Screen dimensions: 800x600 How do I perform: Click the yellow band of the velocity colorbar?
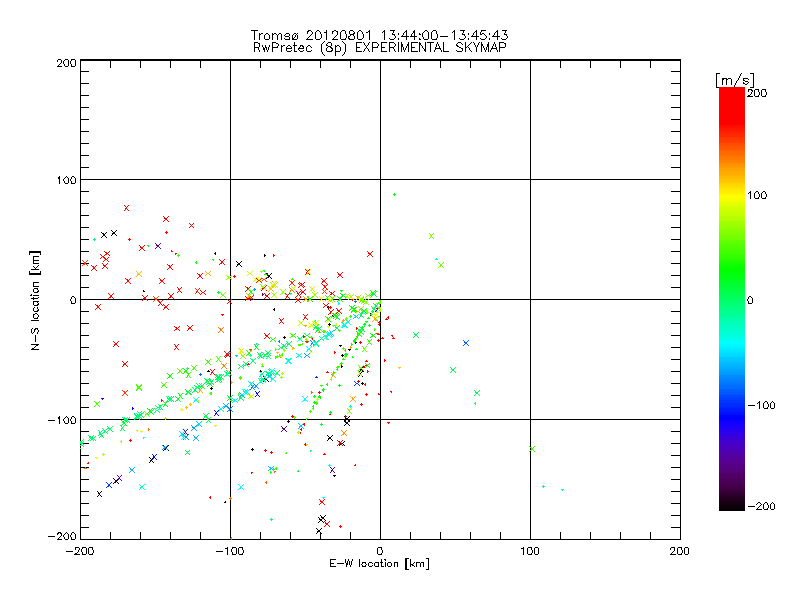point(732,196)
